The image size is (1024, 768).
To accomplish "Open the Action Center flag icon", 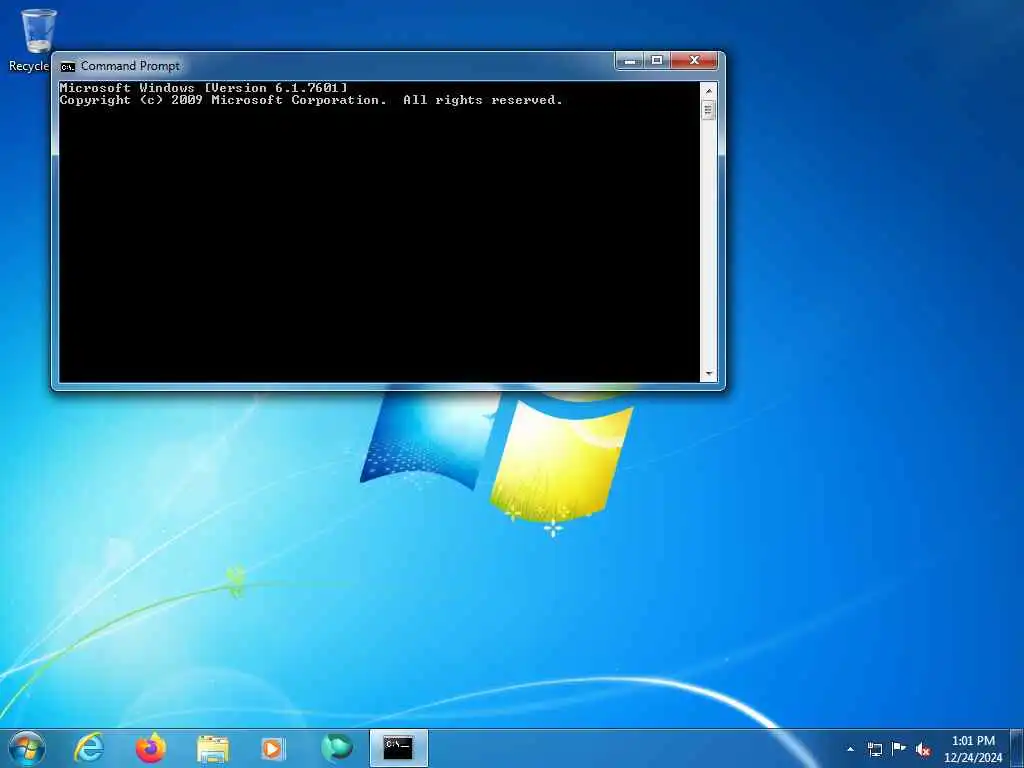I will (x=899, y=749).
